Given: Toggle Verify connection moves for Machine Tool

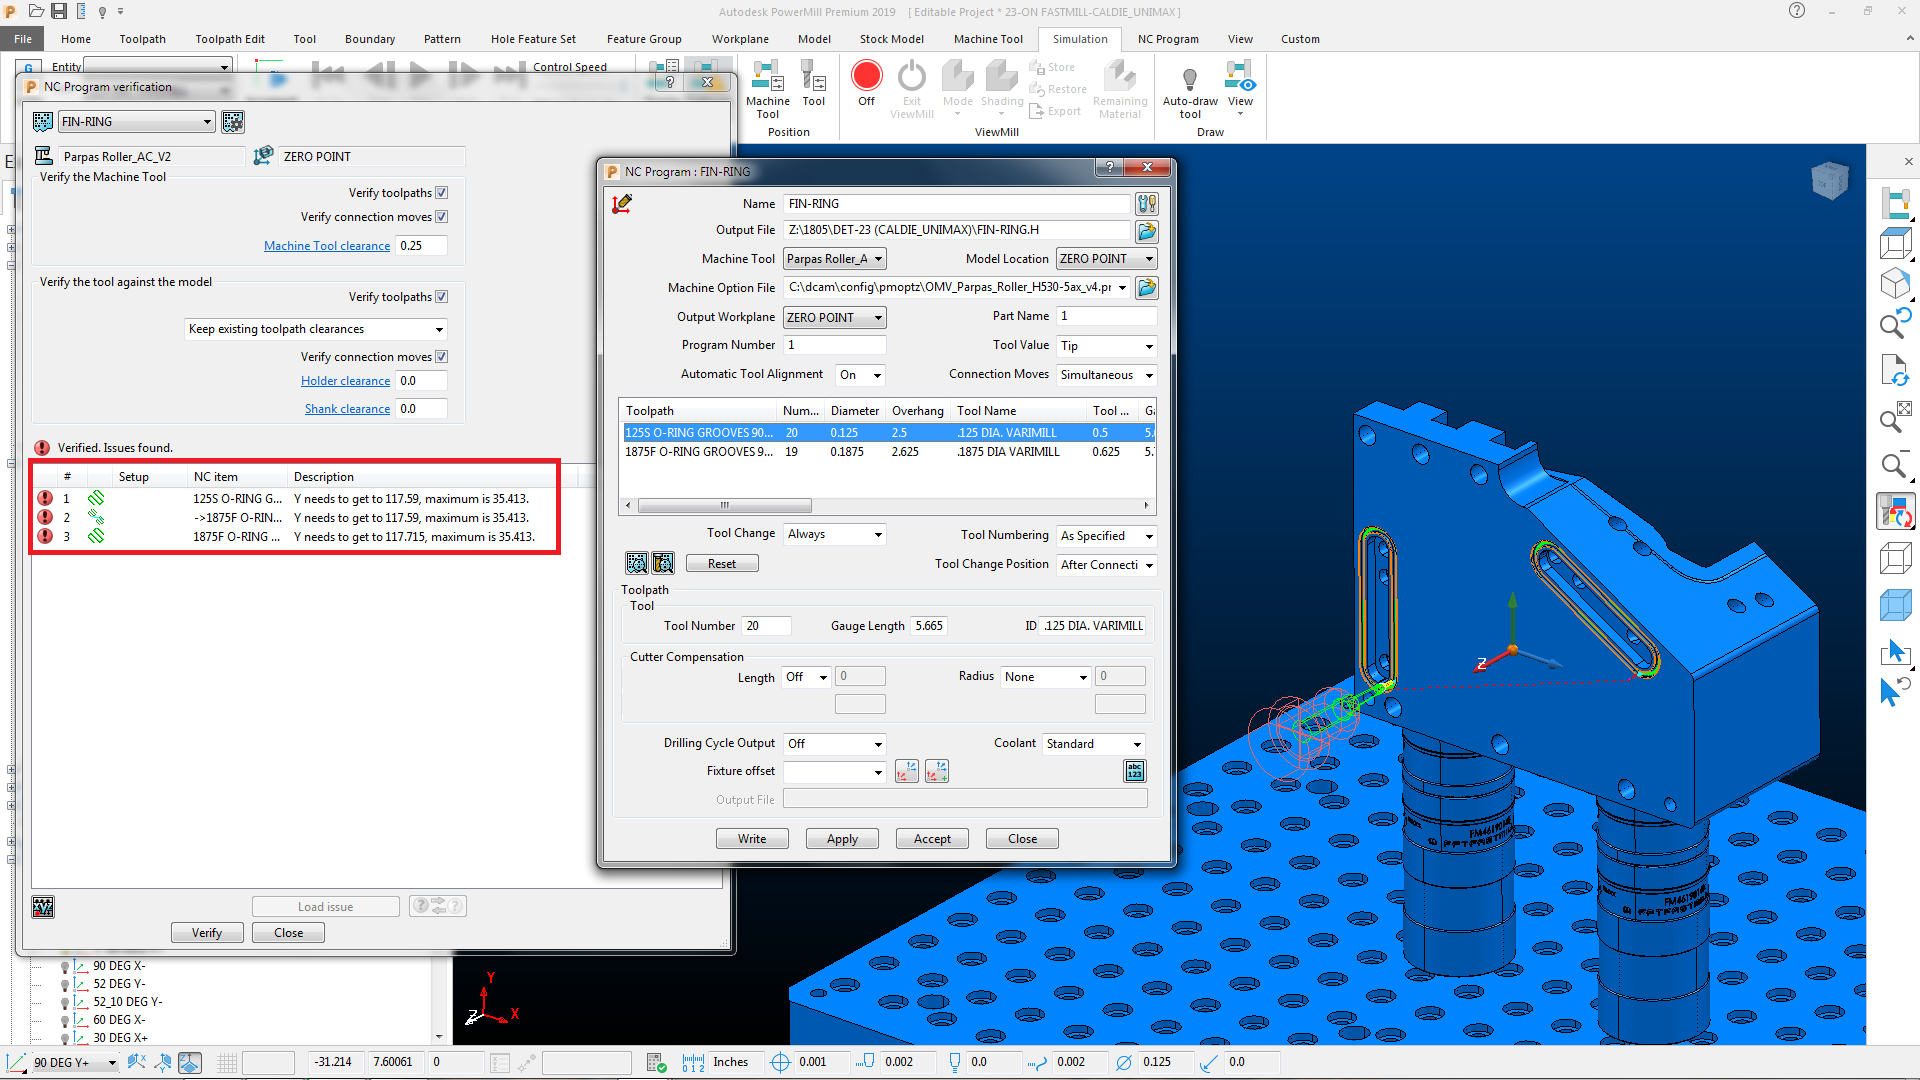Looking at the screenshot, I should click(442, 217).
